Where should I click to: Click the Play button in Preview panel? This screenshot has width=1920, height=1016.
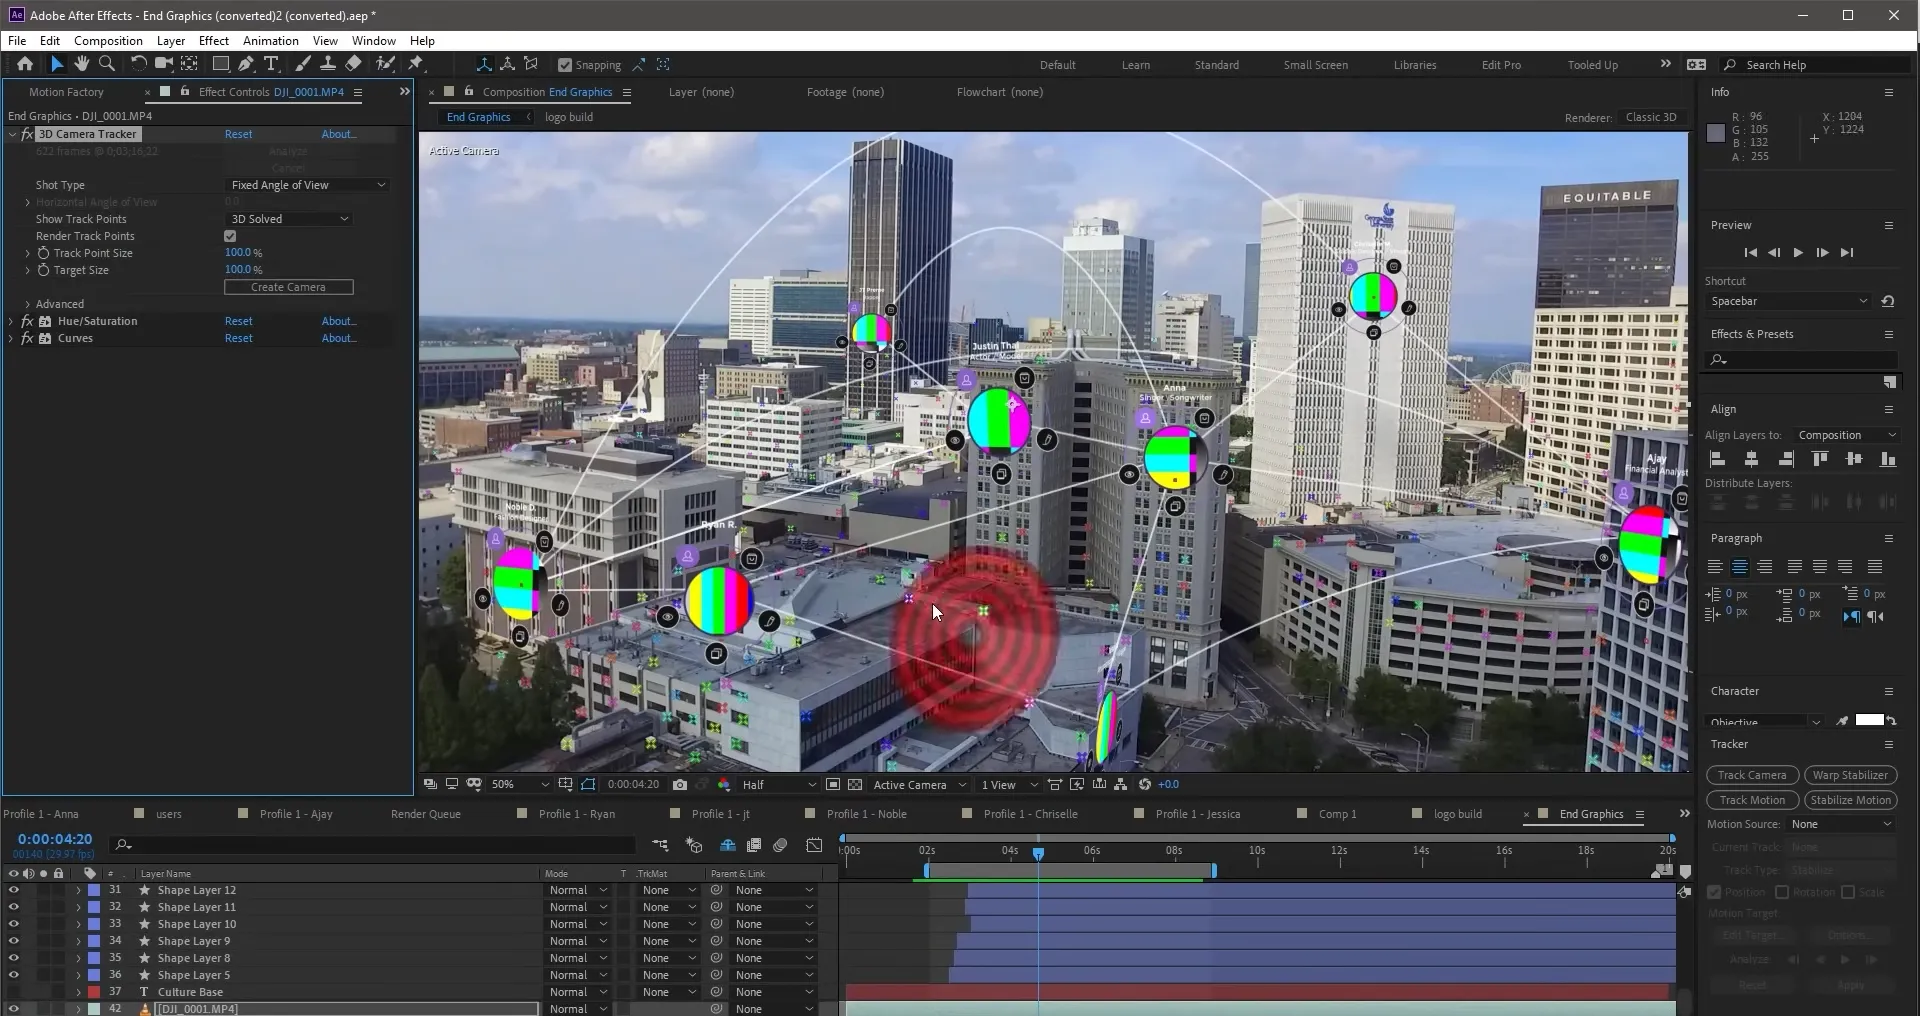[x=1798, y=253]
